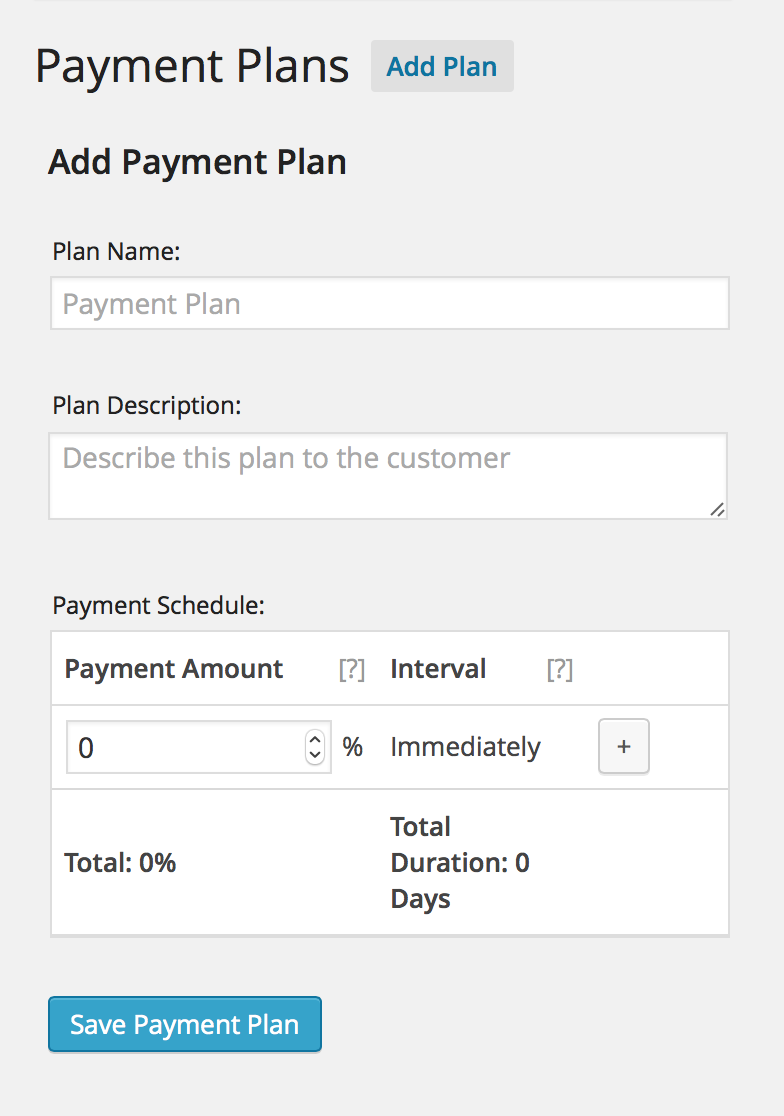Click inside the Plan Name field
The height and width of the screenshot is (1116, 784).
point(388,302)
